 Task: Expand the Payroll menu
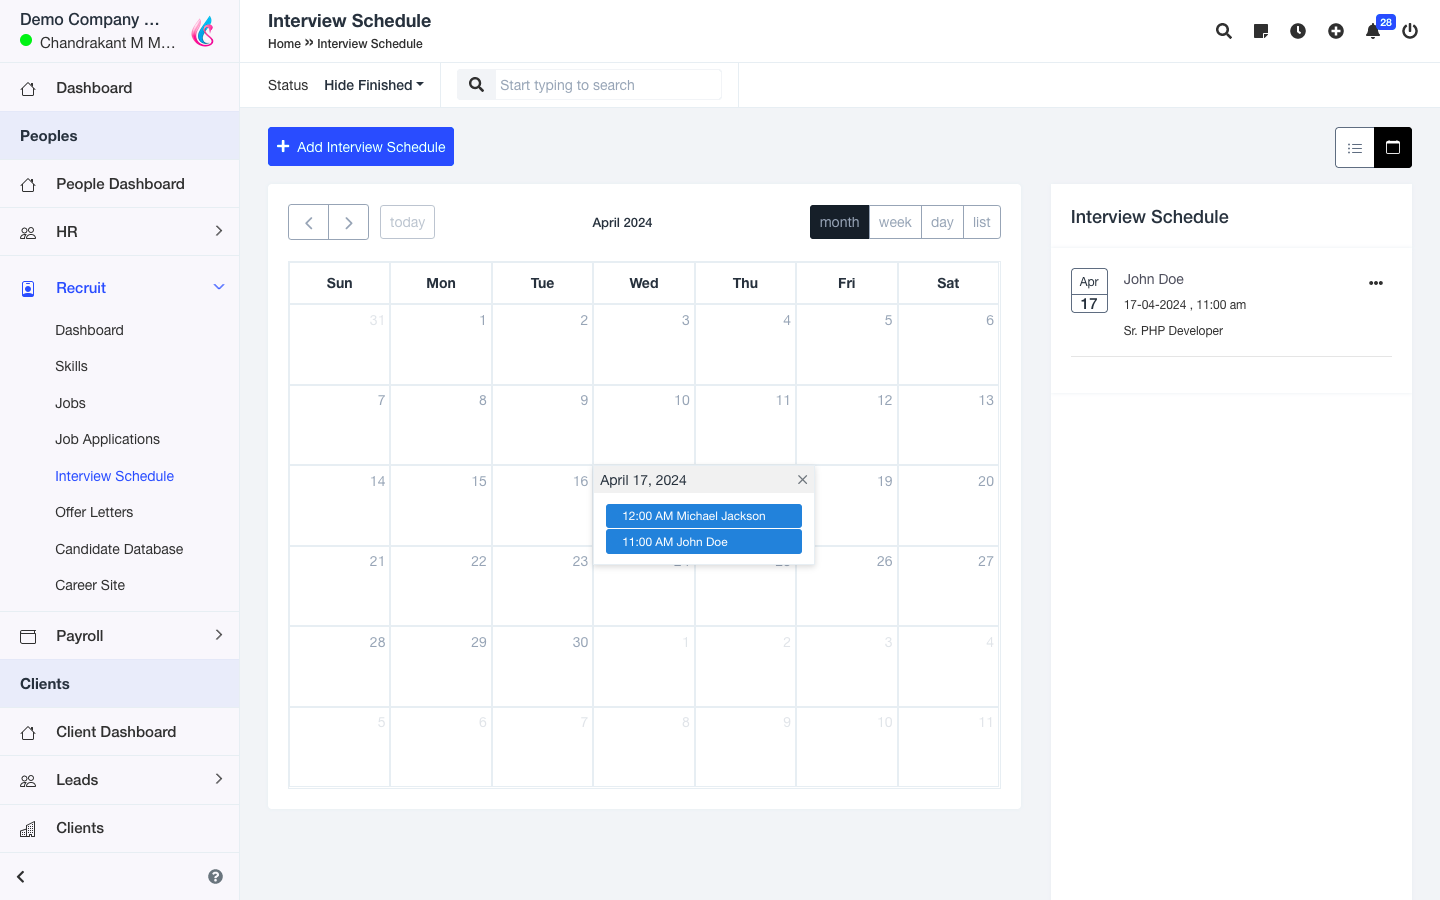120,636
